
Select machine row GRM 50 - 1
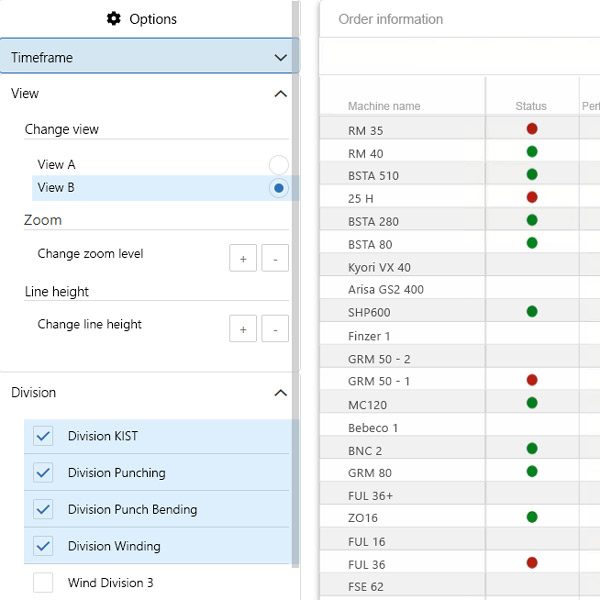460,379
